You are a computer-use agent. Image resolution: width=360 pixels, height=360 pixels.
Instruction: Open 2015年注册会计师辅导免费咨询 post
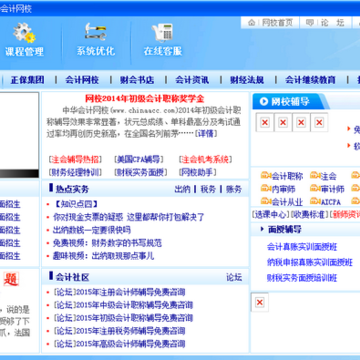(x=131, y=292)
